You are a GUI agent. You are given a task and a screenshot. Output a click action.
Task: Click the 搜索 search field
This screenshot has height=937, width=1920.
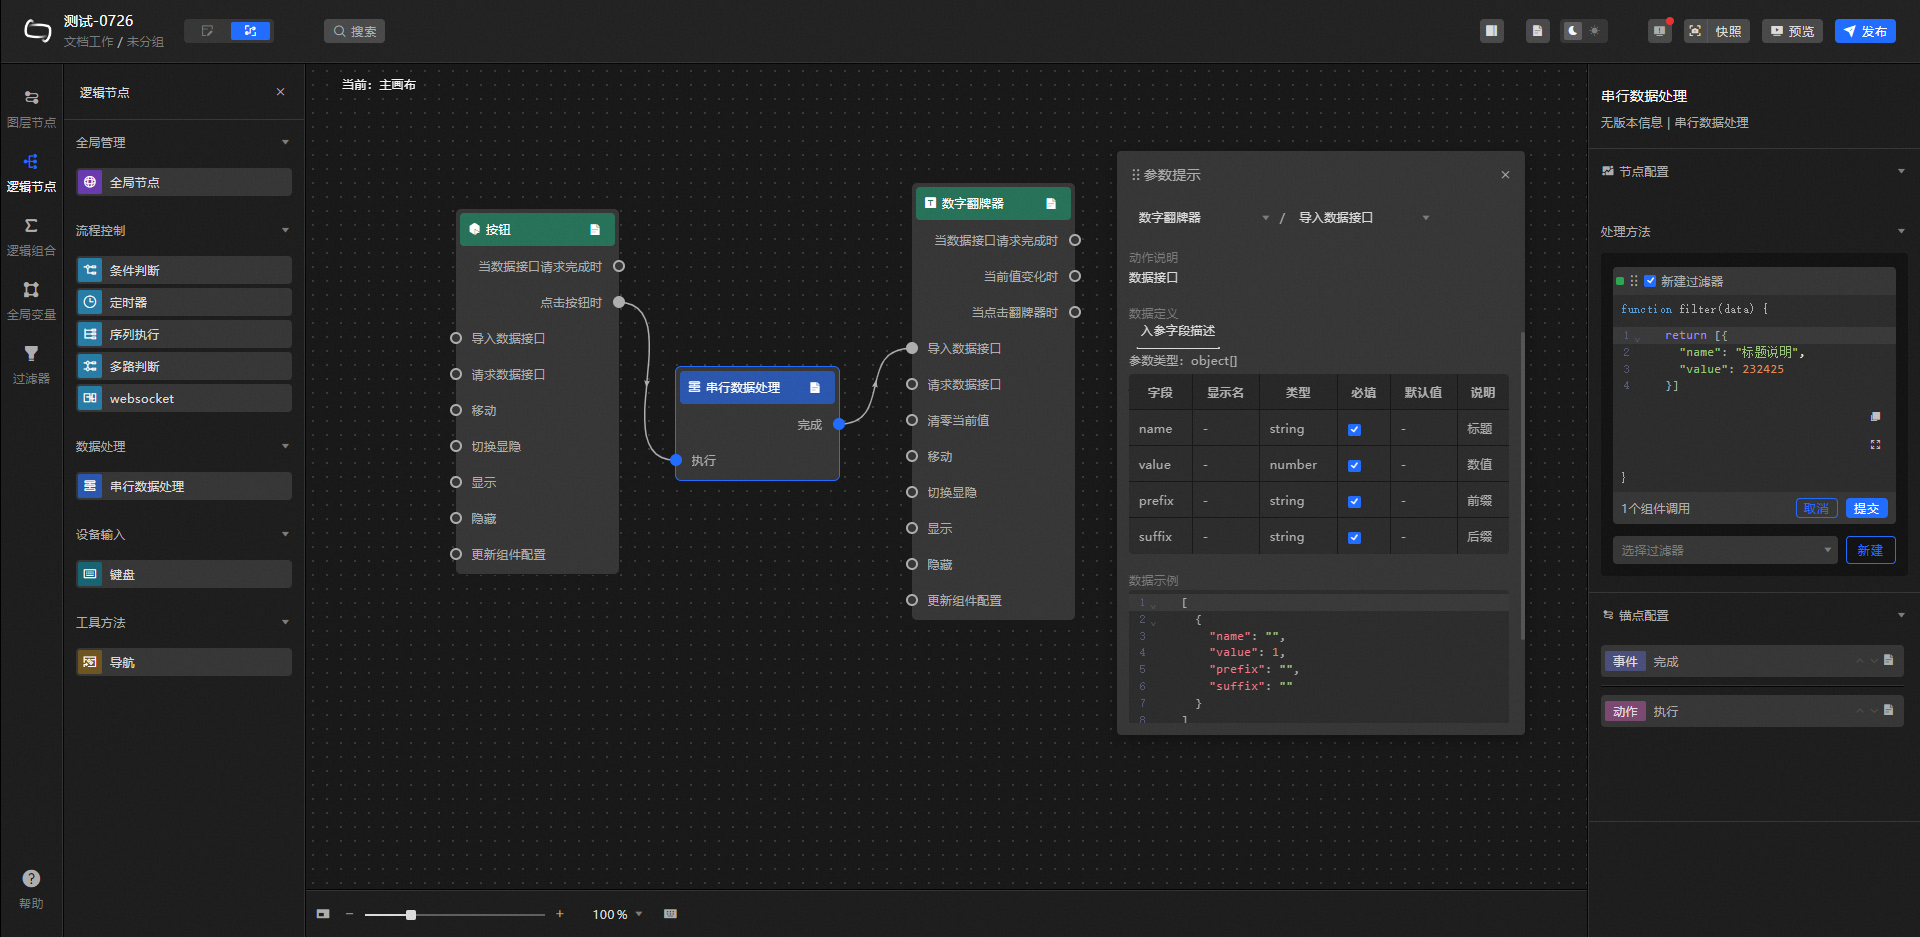pos(355,31)
